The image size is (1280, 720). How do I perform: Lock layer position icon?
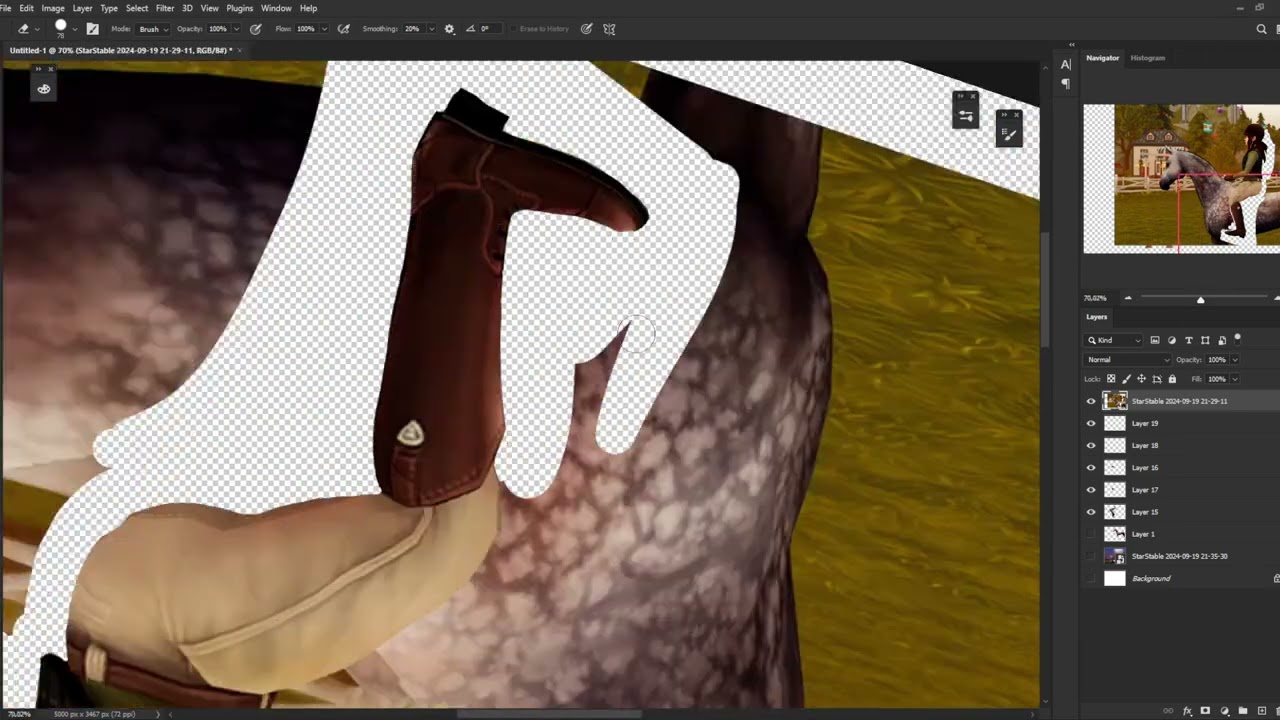(x=1141, y=379)
